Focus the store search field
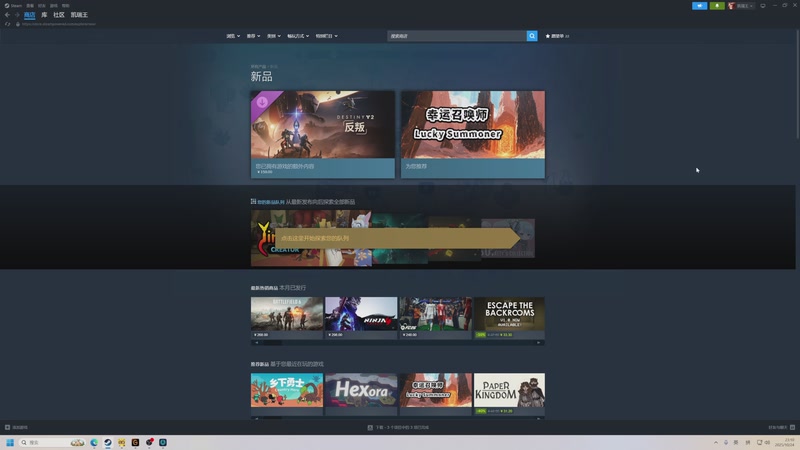This screenshot has width=800, height=450. point(457,36)
